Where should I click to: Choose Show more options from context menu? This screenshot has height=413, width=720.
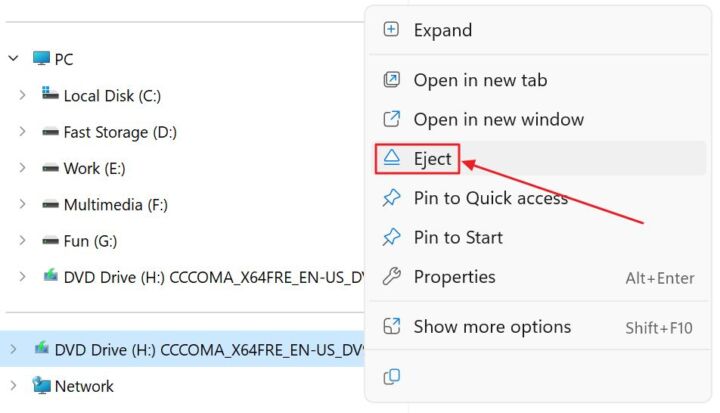(492, 327)
